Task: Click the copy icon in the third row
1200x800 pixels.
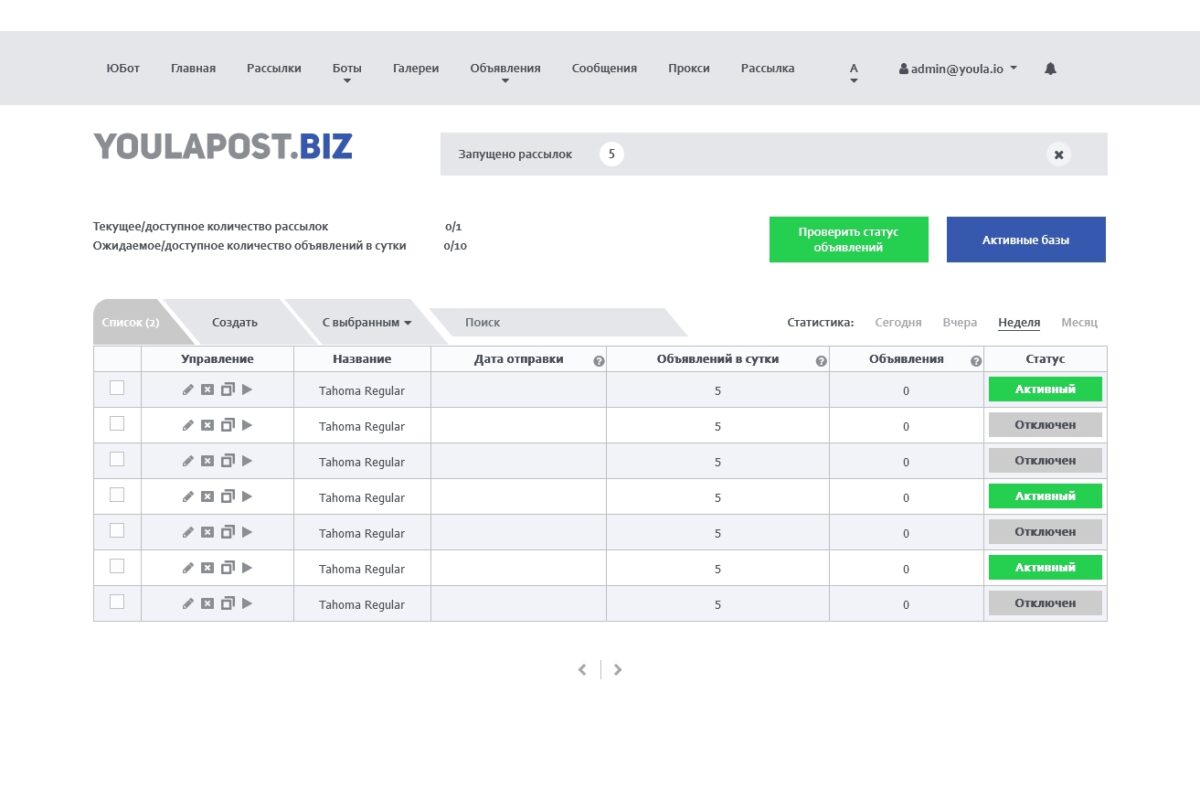Action: pyautogui.click(x=227, y=461)
